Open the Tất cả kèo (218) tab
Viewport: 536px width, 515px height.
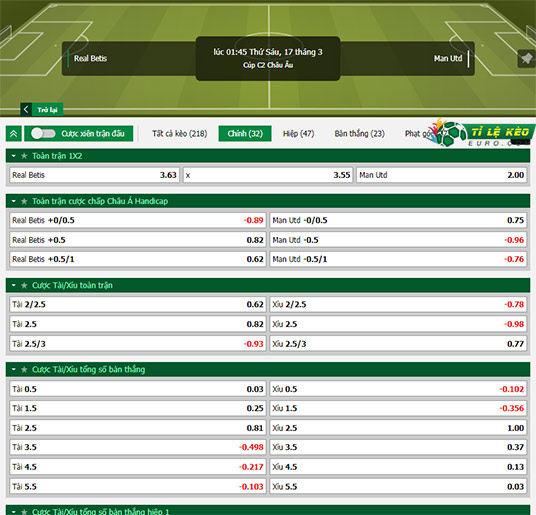click(x=179, y=133)
